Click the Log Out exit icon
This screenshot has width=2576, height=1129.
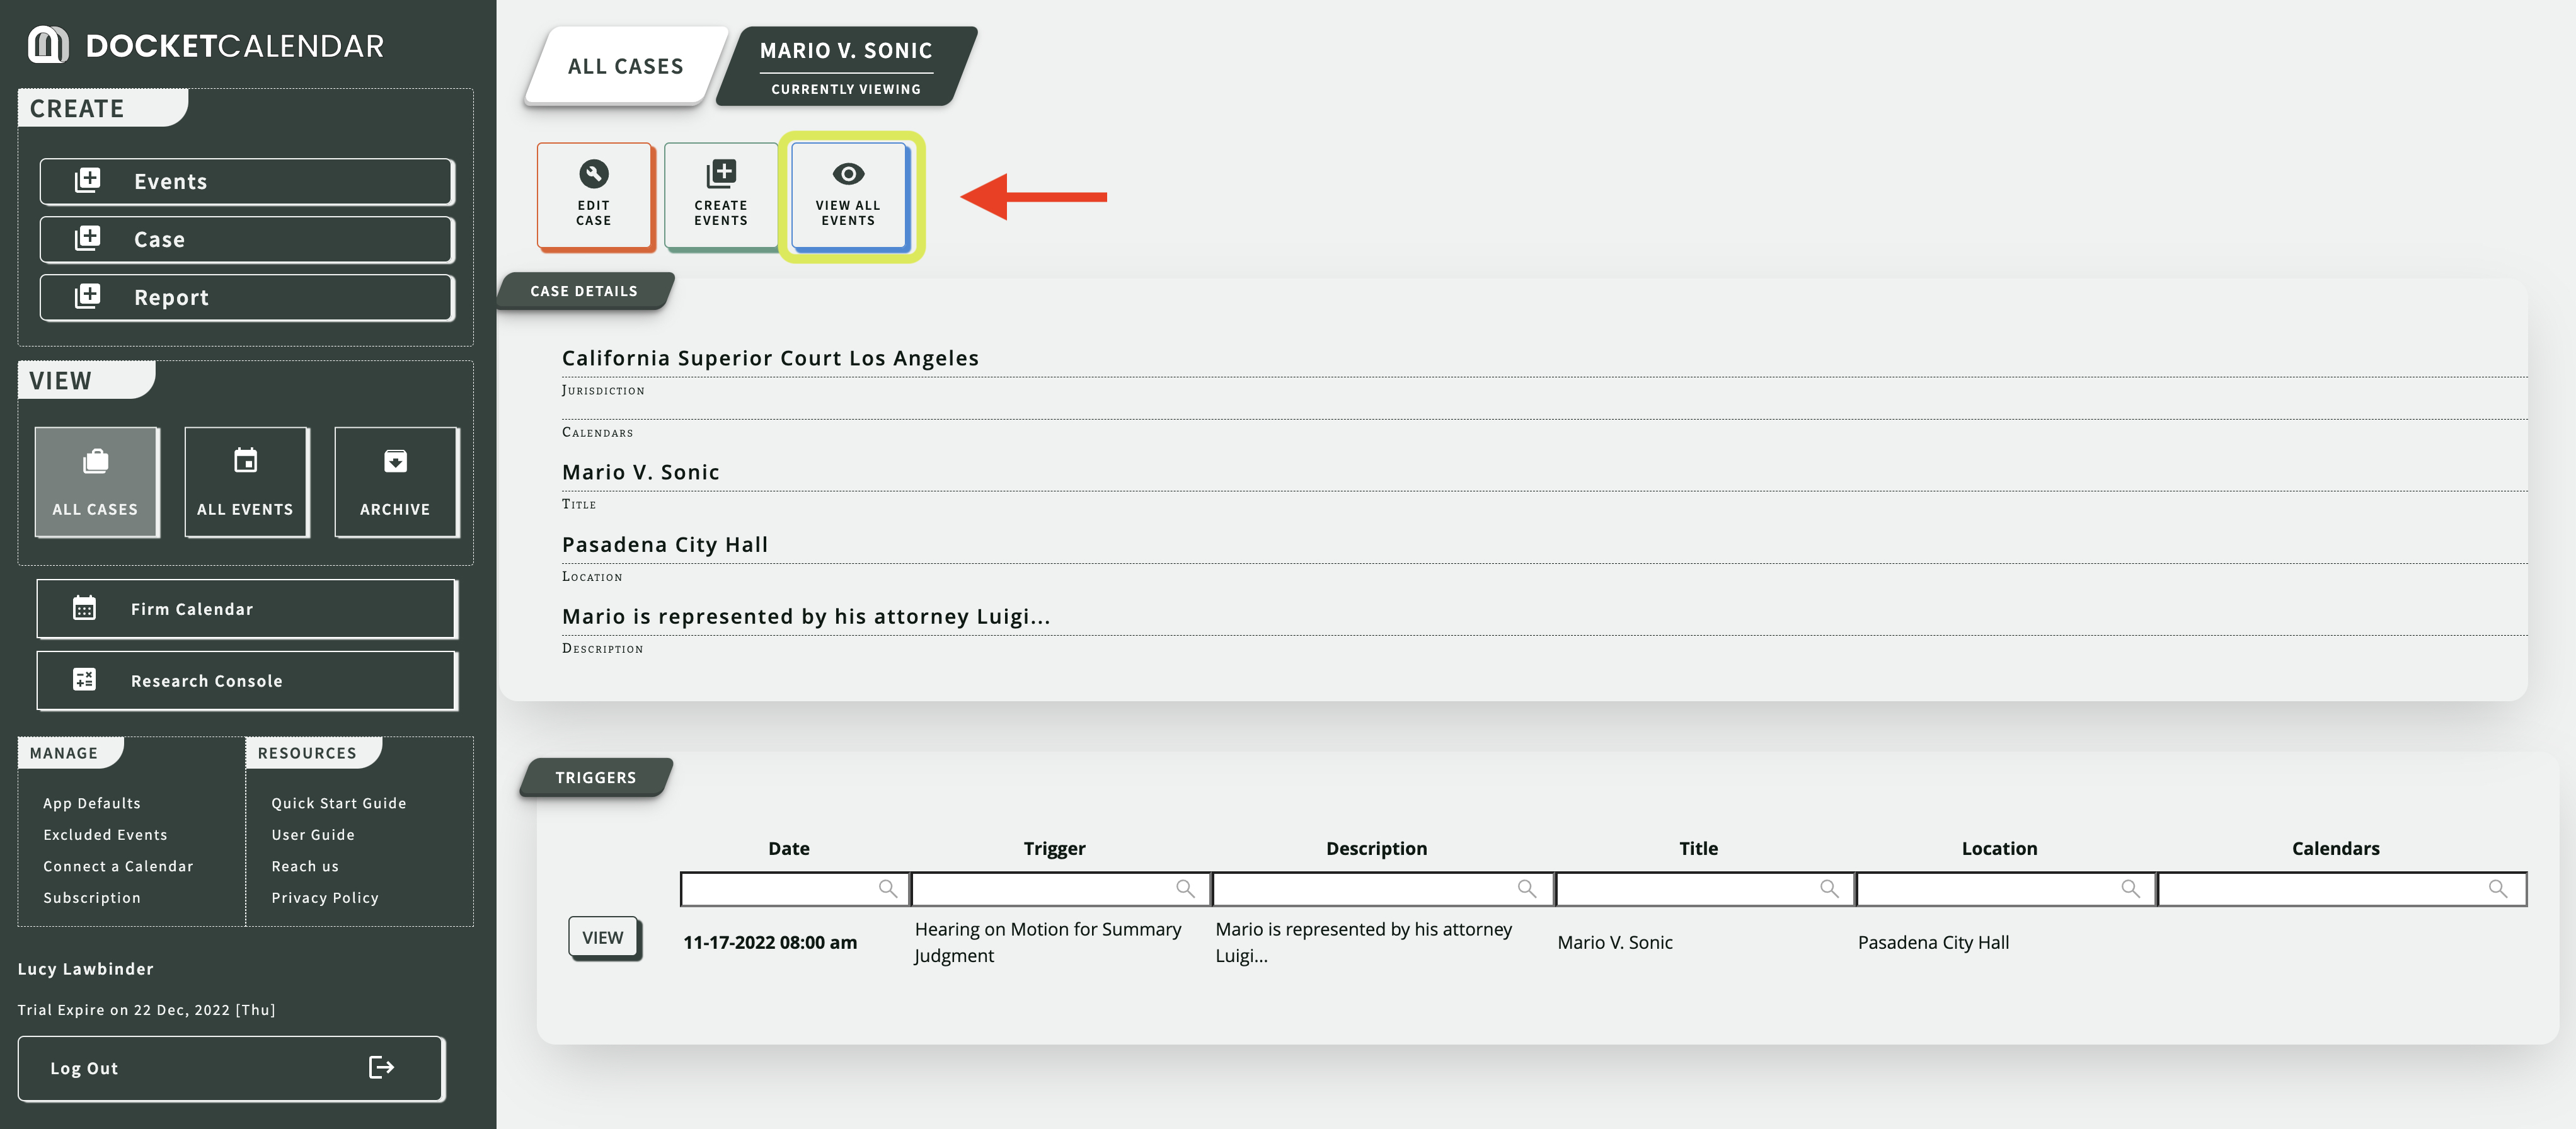click(x=381, y=1067)
